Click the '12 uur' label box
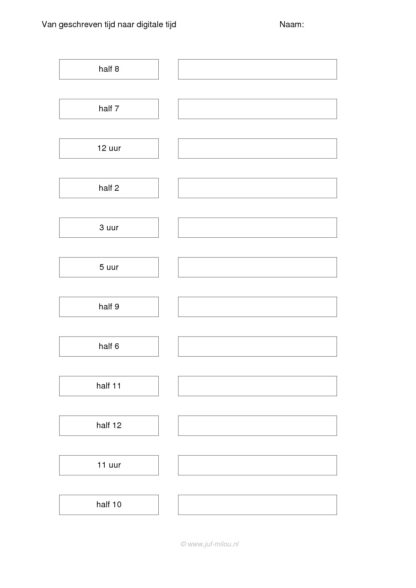Viewport: 416px width, 588px height. point(109,148)
